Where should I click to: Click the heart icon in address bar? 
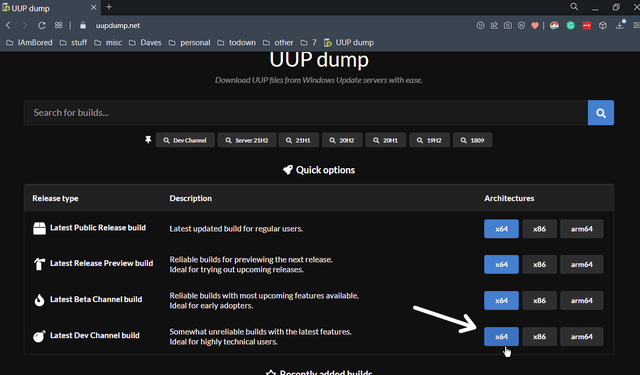(x=535, y=25)
